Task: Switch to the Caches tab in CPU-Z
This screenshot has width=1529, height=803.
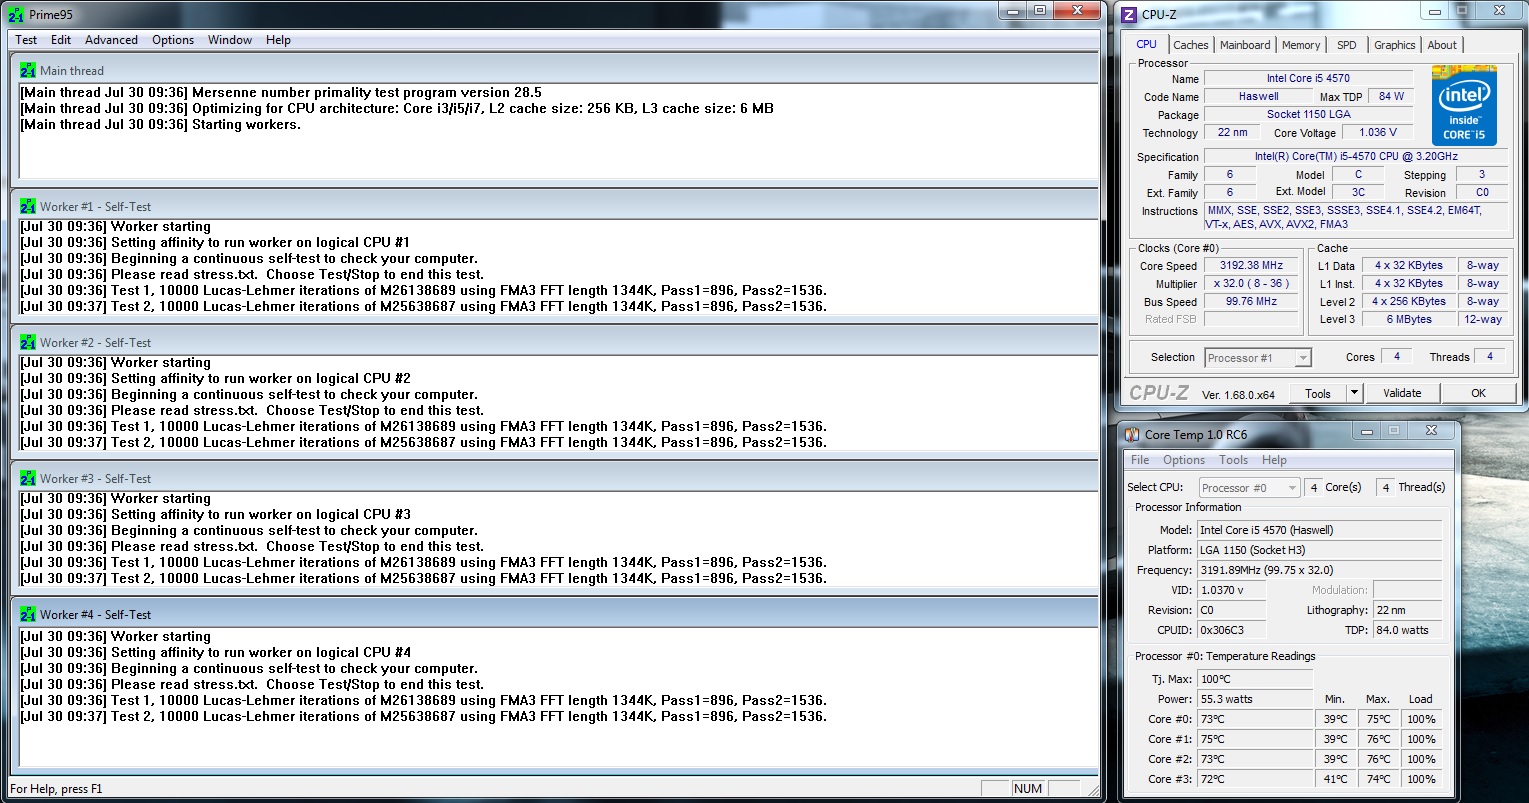Action: point(1190,45)
